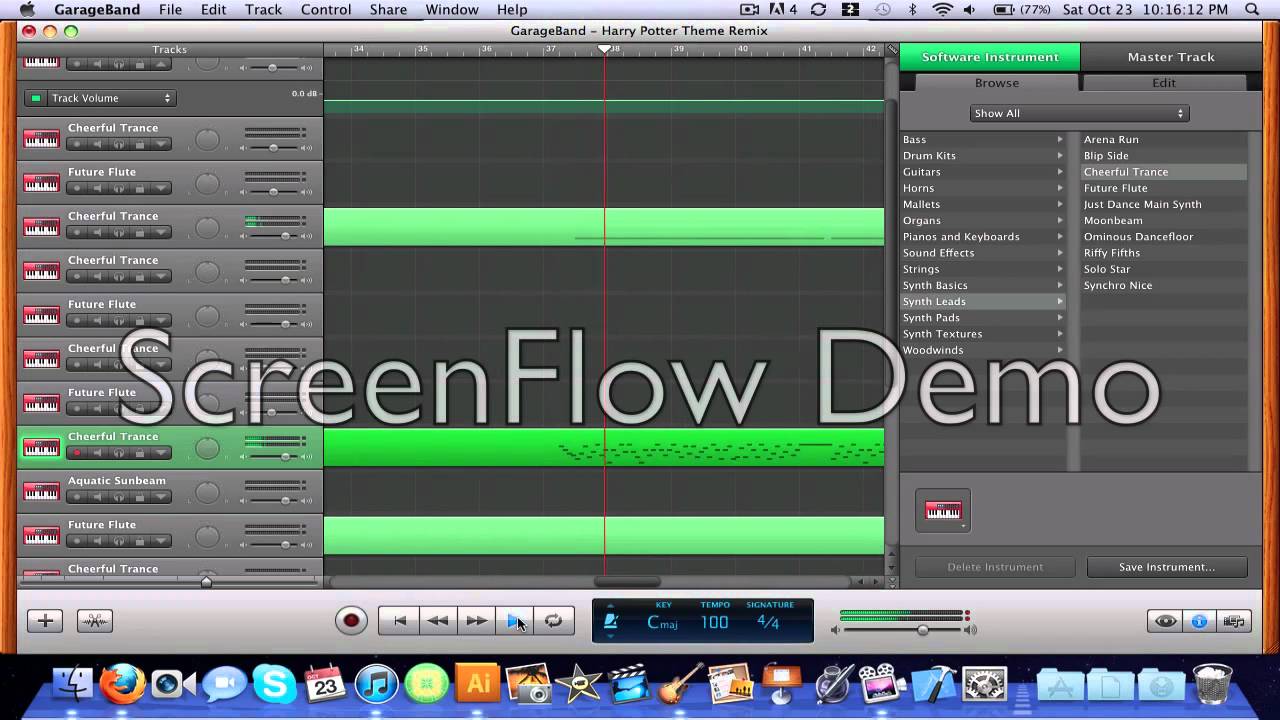Open the Track menu
Image resolution: width=1280 pixels, height=720 pixels.
click(x=263, y=10)
